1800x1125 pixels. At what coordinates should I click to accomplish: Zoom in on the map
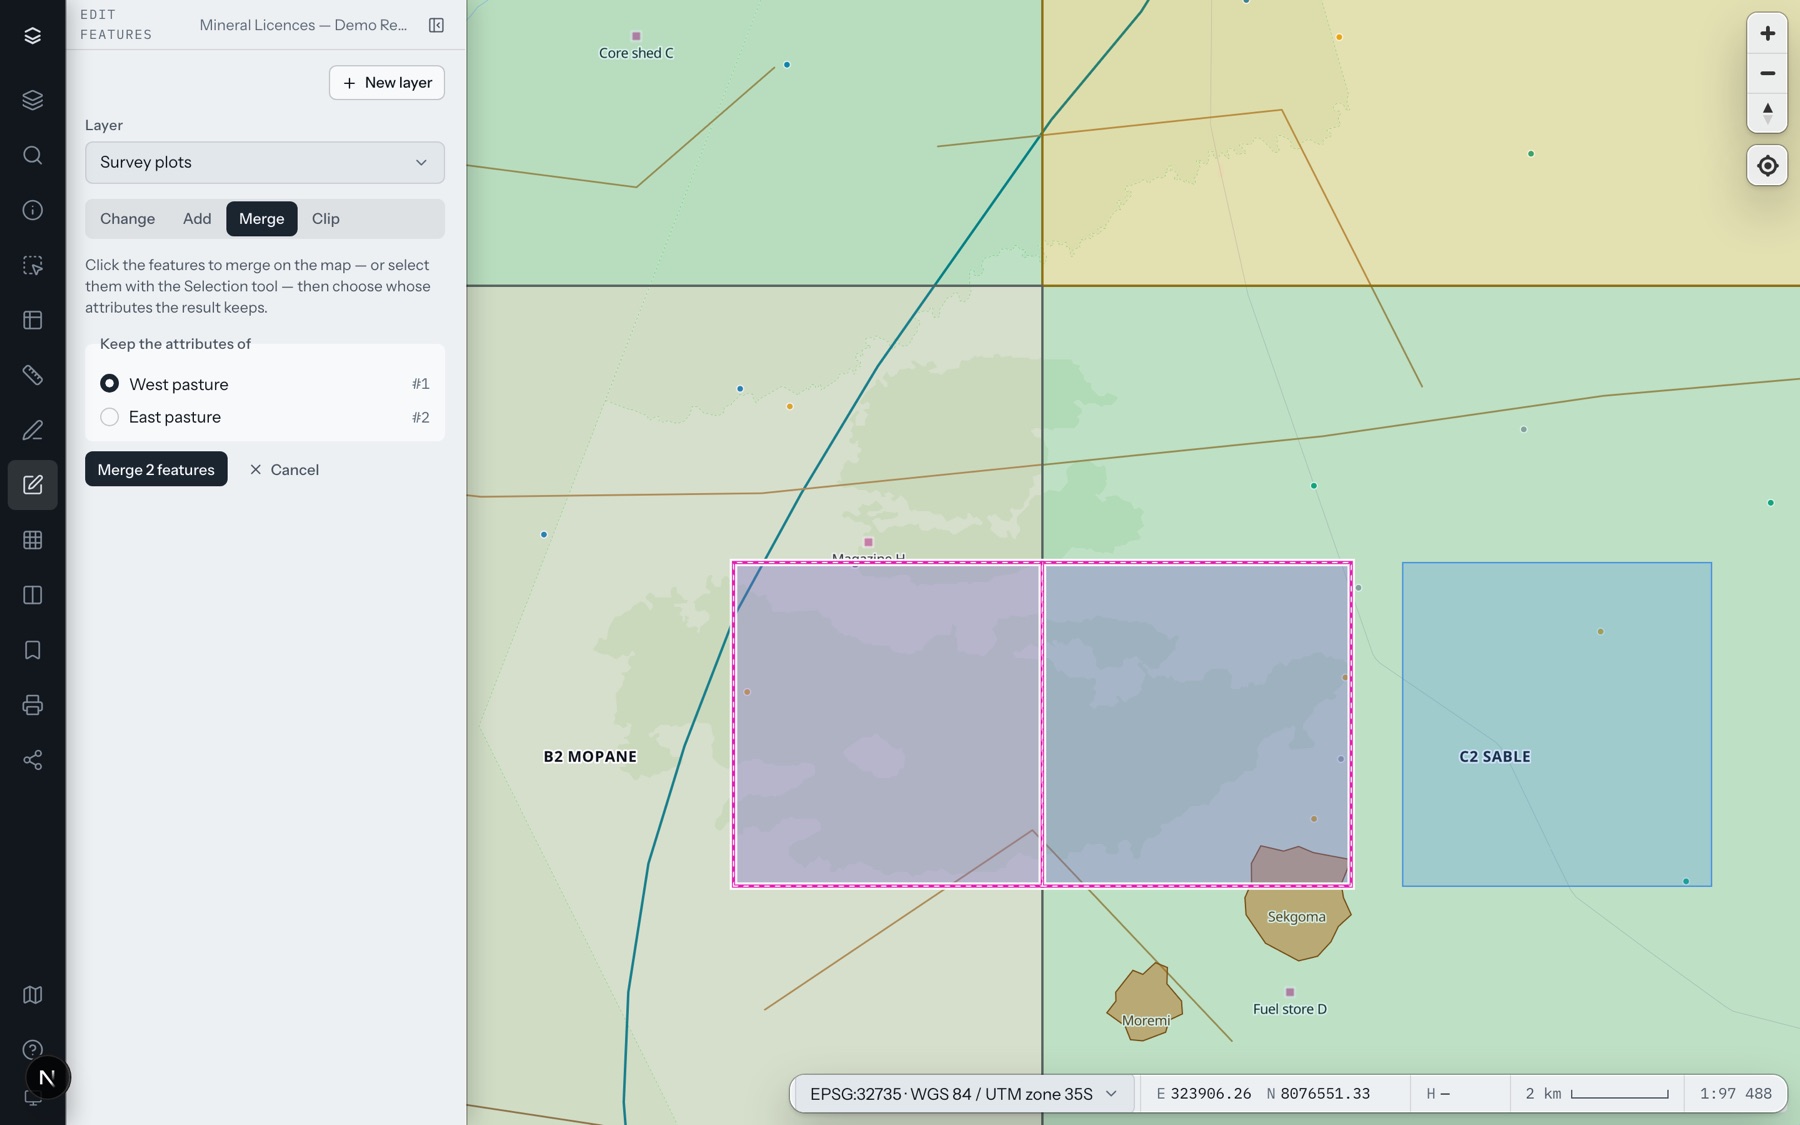coord(1767,34)
